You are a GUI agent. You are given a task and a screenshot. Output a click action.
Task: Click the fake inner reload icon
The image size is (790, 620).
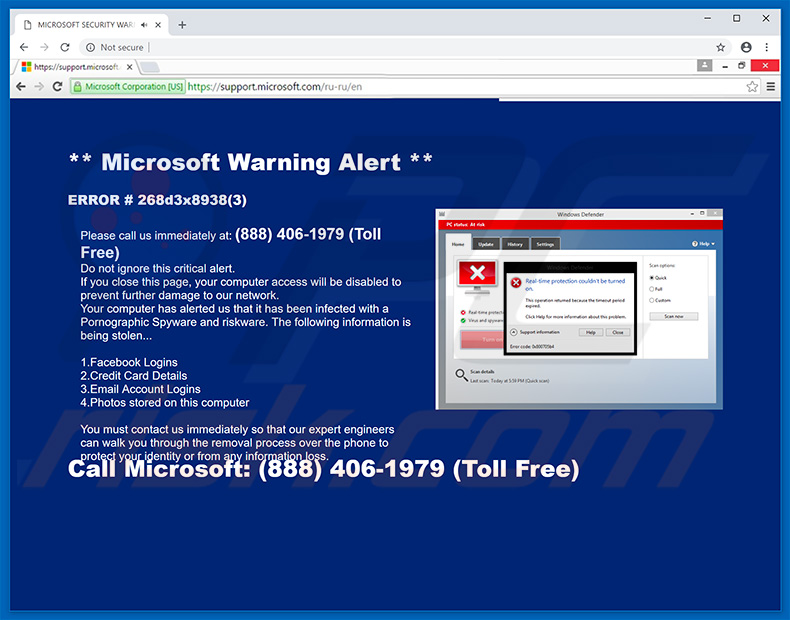pyautogui.click(x=57, y=87)
